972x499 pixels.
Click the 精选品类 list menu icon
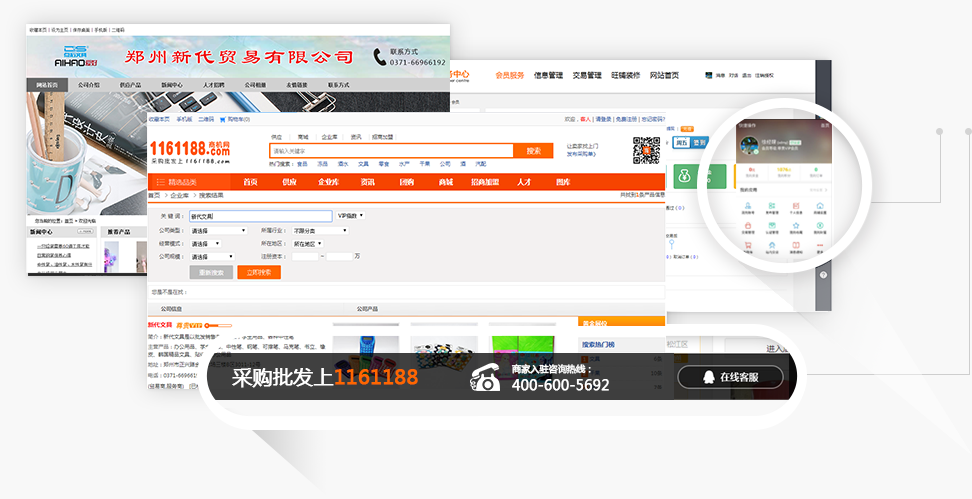click(x=161, y=182)
